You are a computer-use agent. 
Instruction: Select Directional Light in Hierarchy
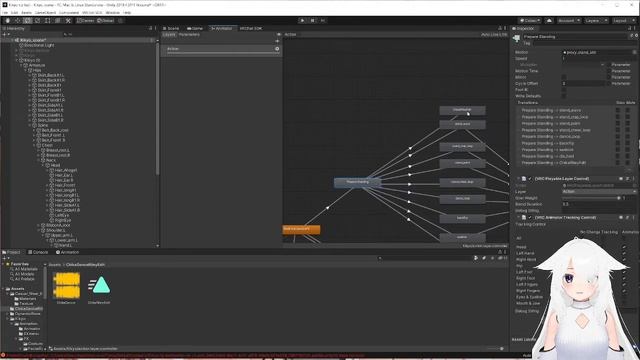pyautogui.click(x=37, y=45)
